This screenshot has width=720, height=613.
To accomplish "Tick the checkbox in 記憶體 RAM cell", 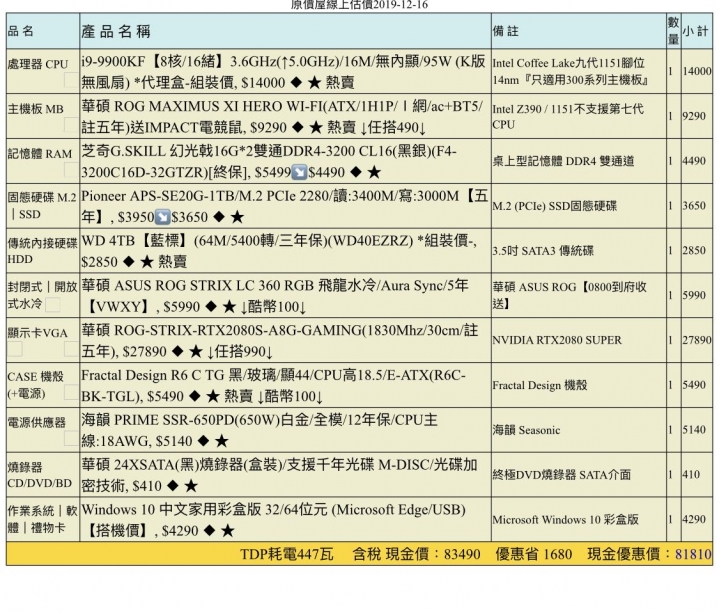I will tap(71, 169).
